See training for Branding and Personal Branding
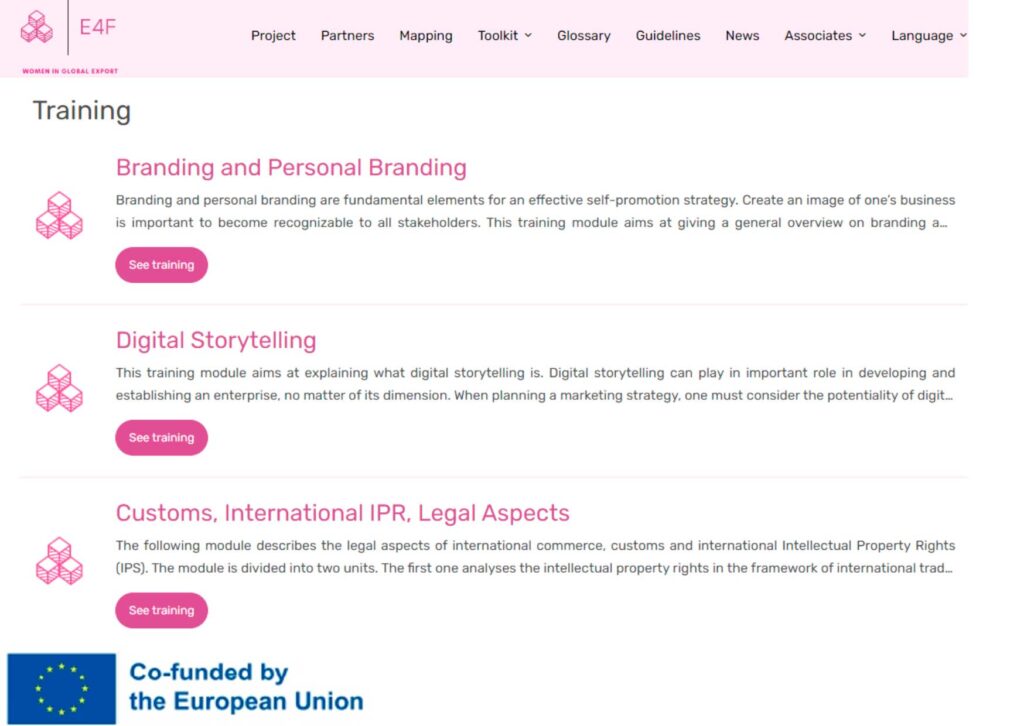 pyautogui.click(x=161, y=265)
